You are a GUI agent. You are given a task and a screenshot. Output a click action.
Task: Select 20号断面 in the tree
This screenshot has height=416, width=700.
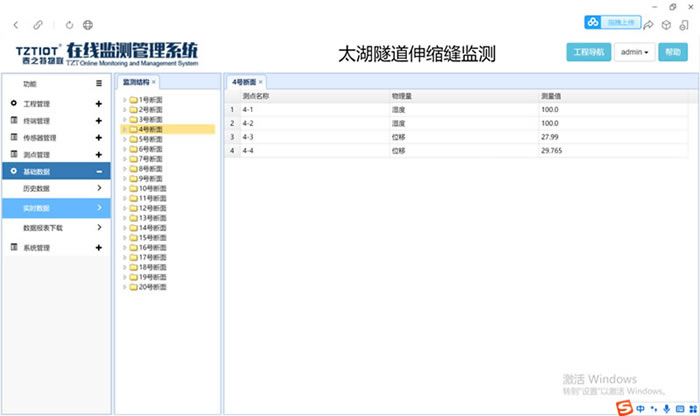[152, 286]
